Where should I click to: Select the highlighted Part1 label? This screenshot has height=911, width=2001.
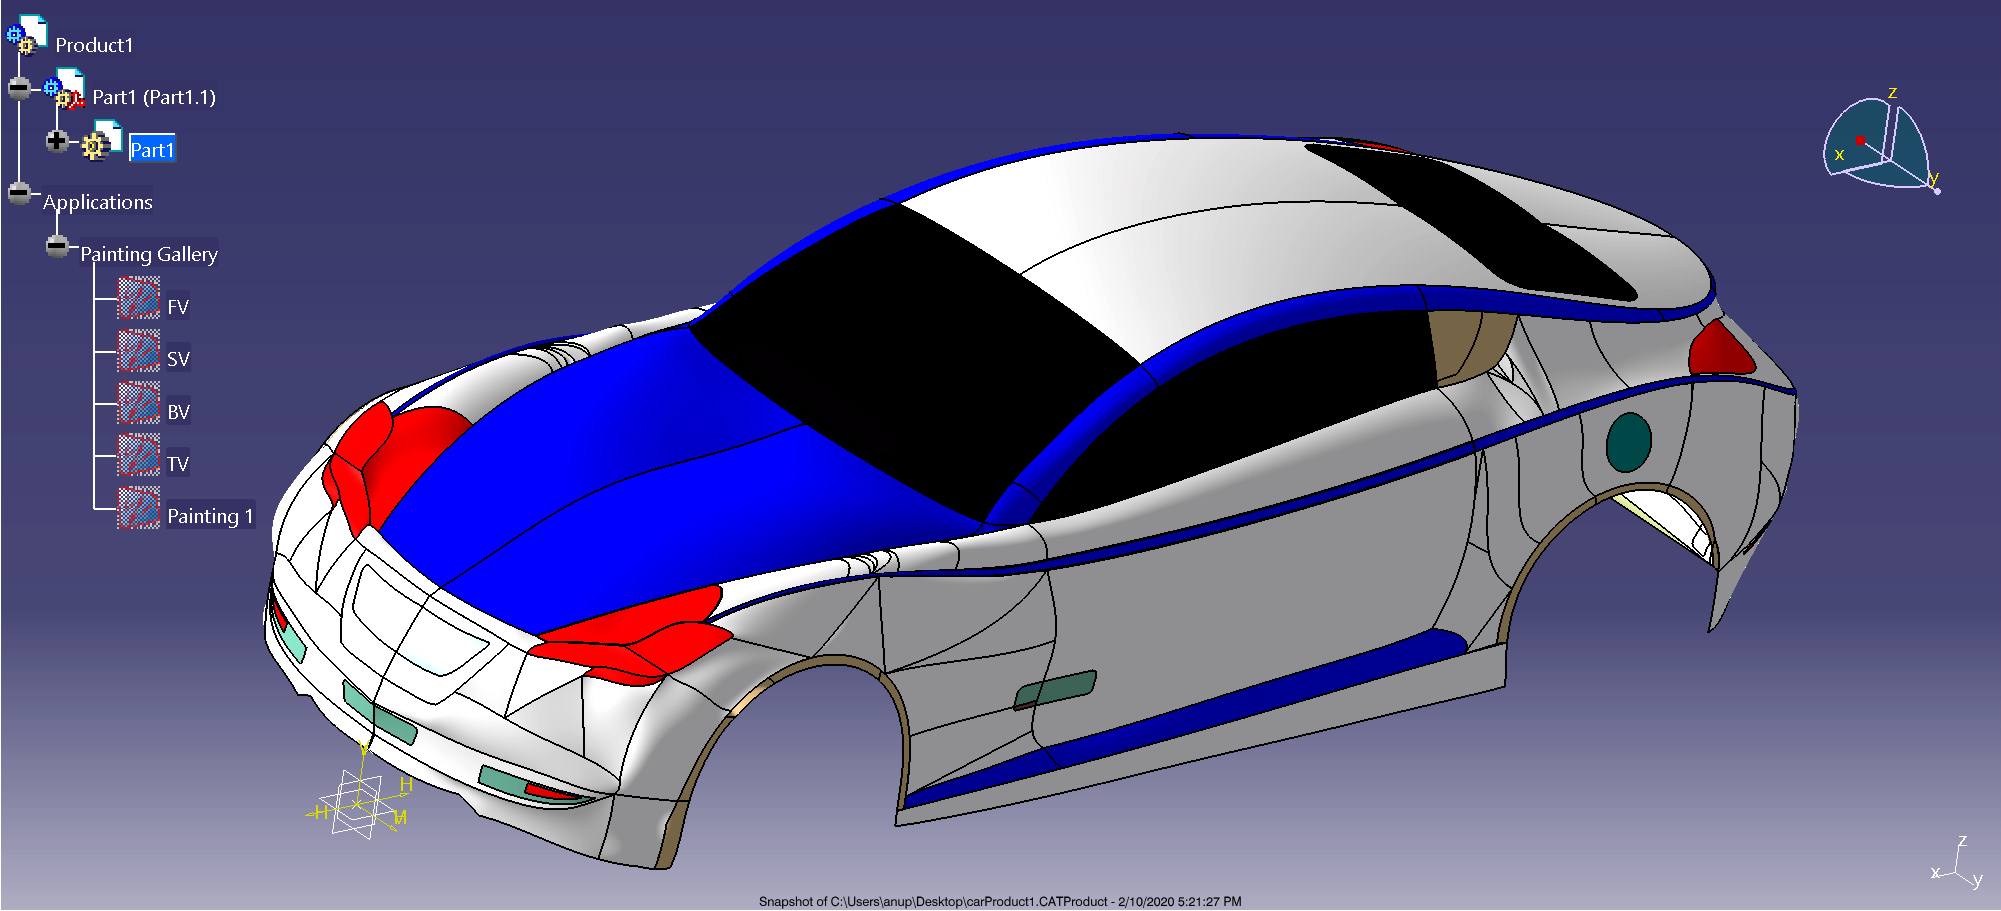(152, 149)
